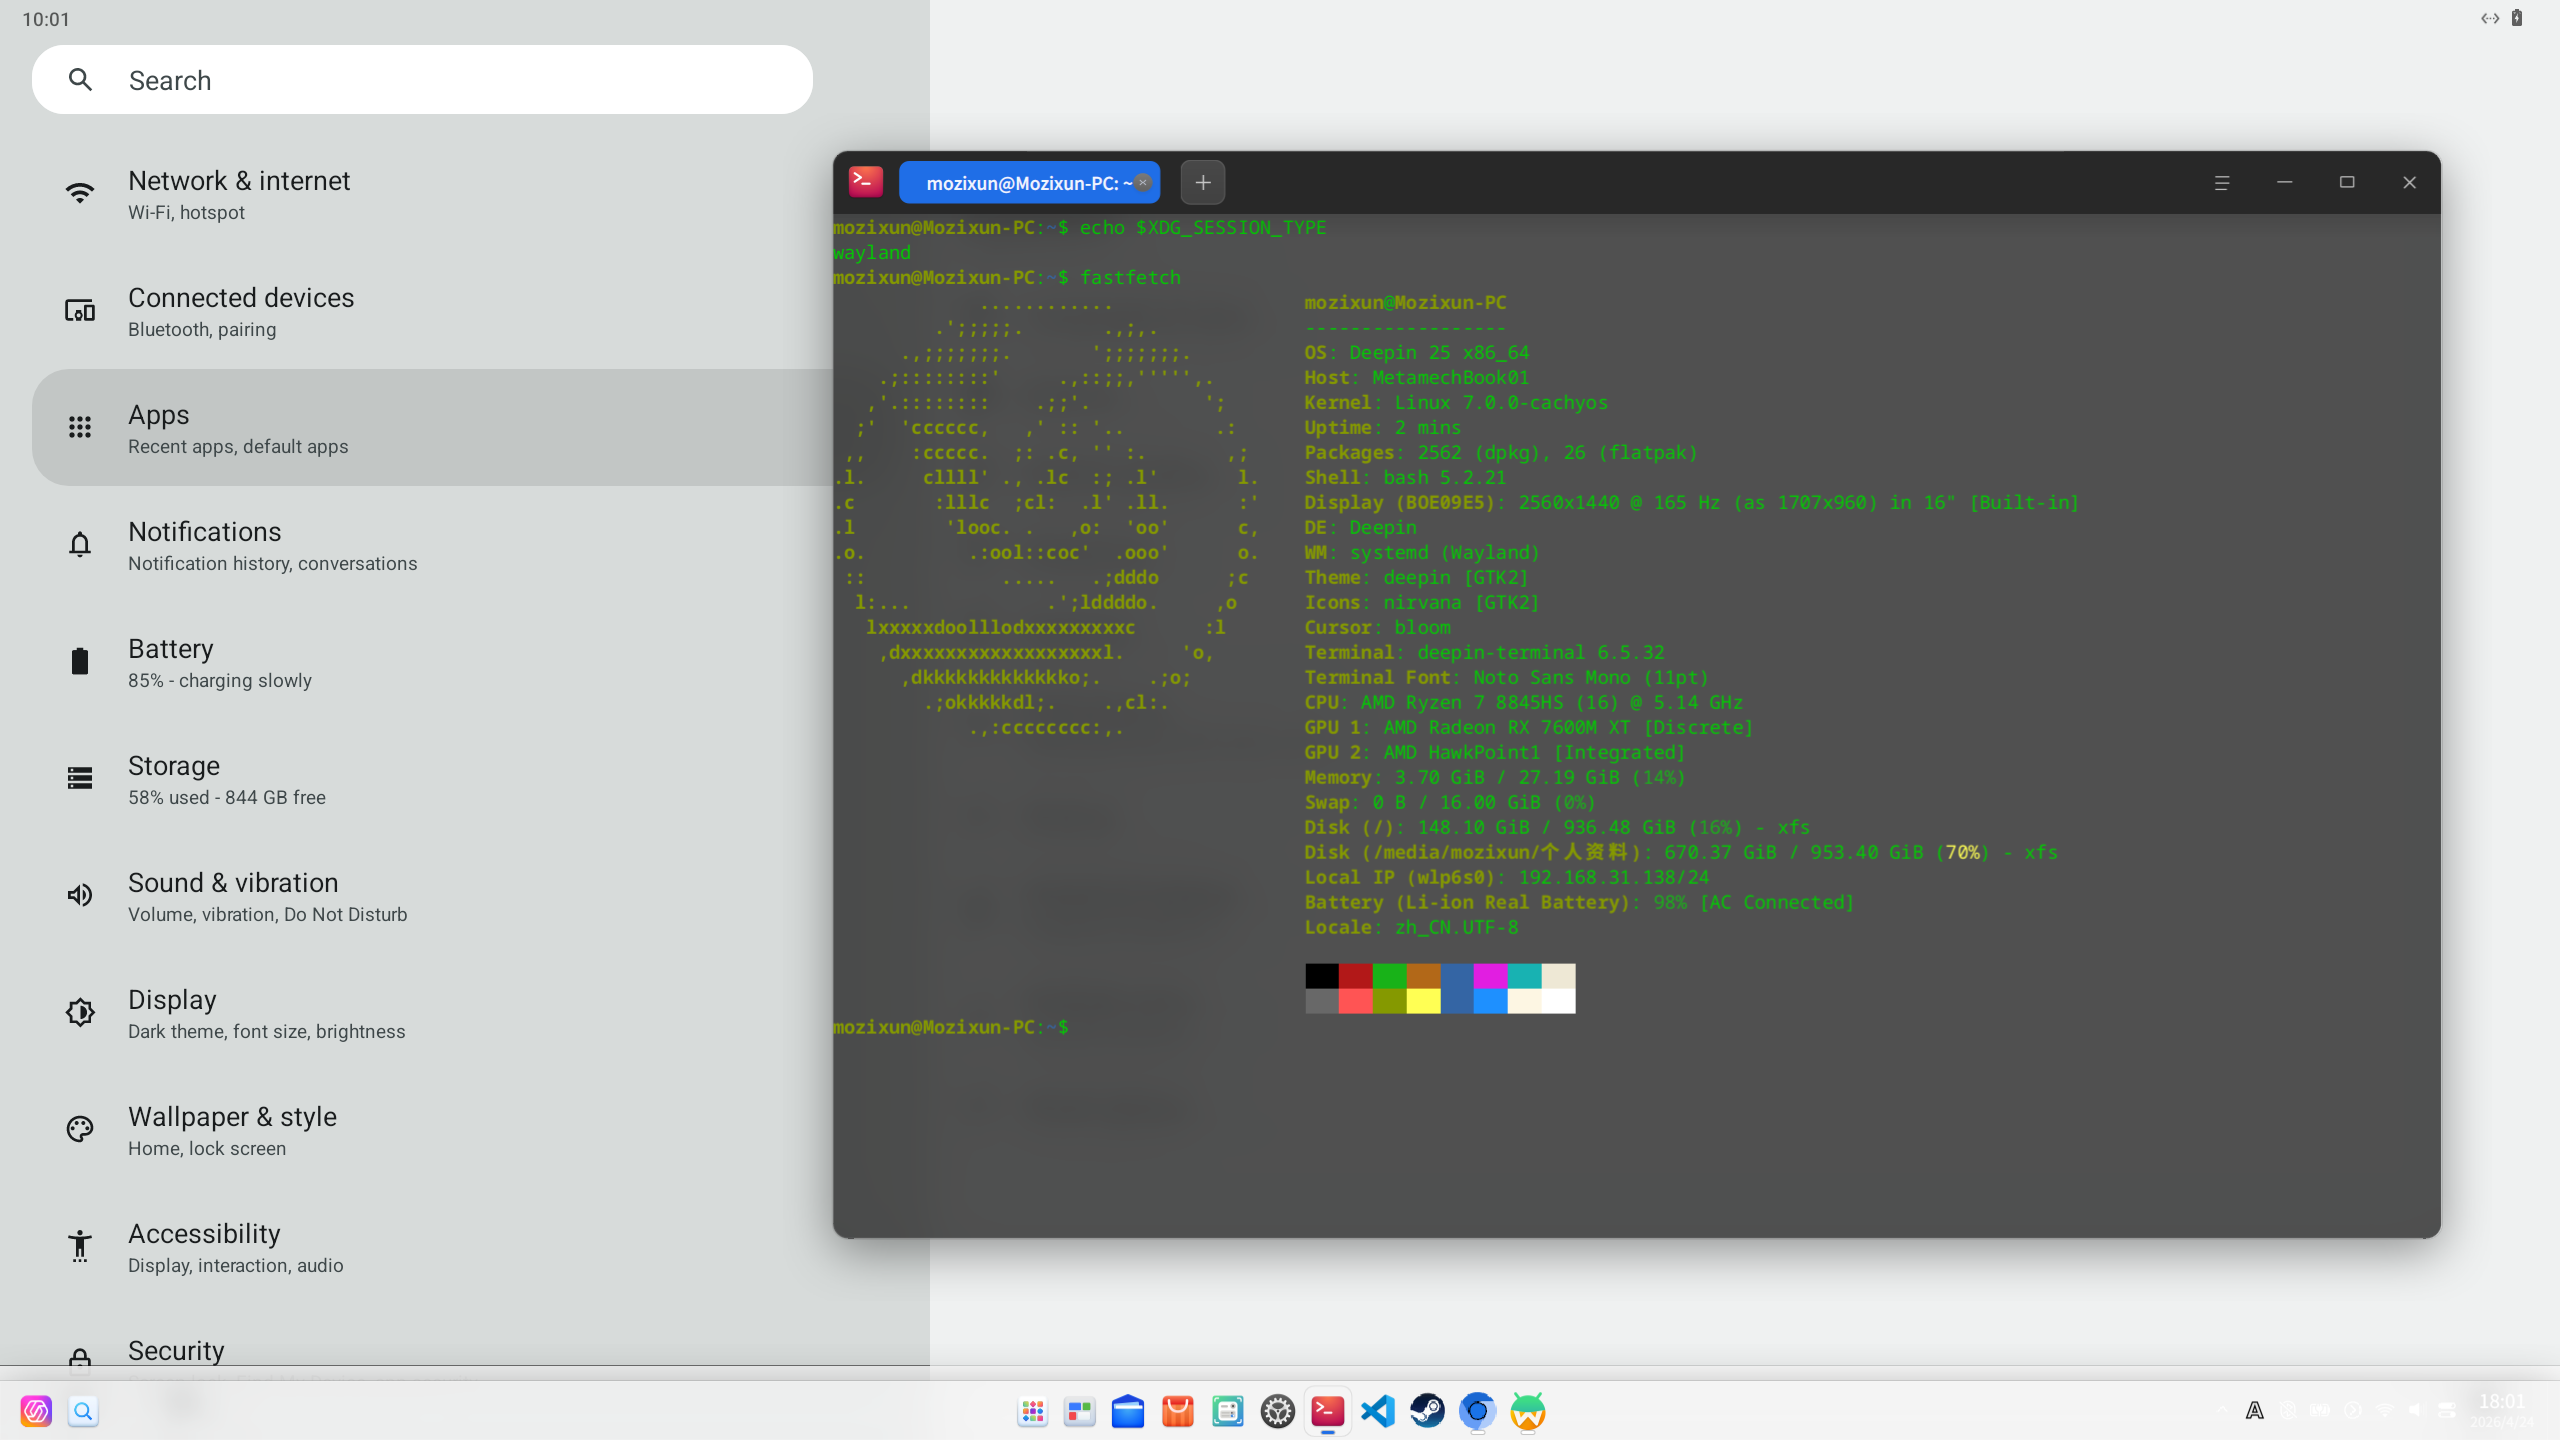Open the Steam icon in the dock
This screenshot has width=2560, height=1440.
[x=1427, y=1411]
